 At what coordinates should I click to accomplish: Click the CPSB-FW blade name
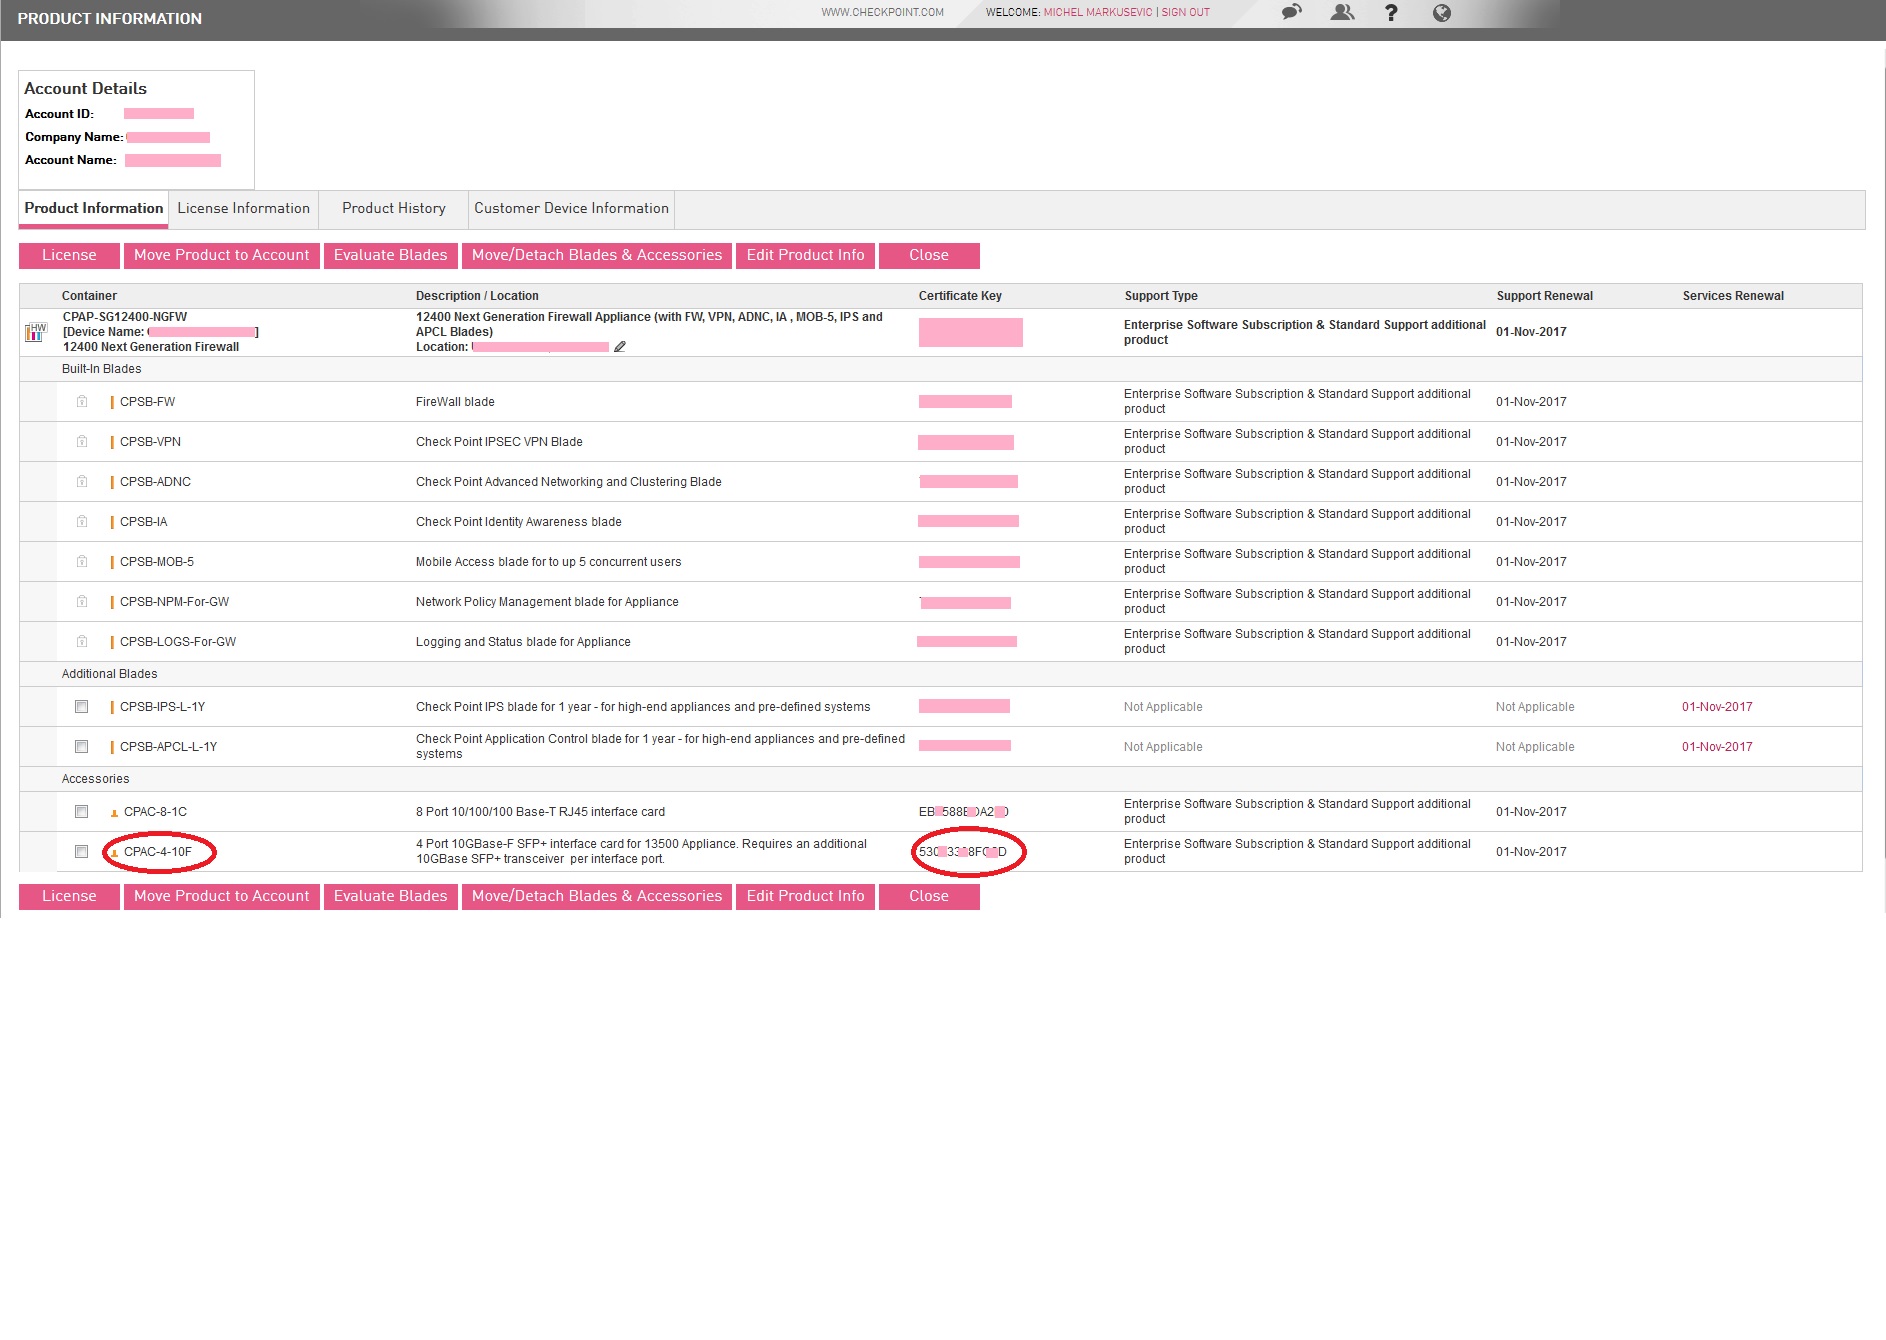coord(147,402)
